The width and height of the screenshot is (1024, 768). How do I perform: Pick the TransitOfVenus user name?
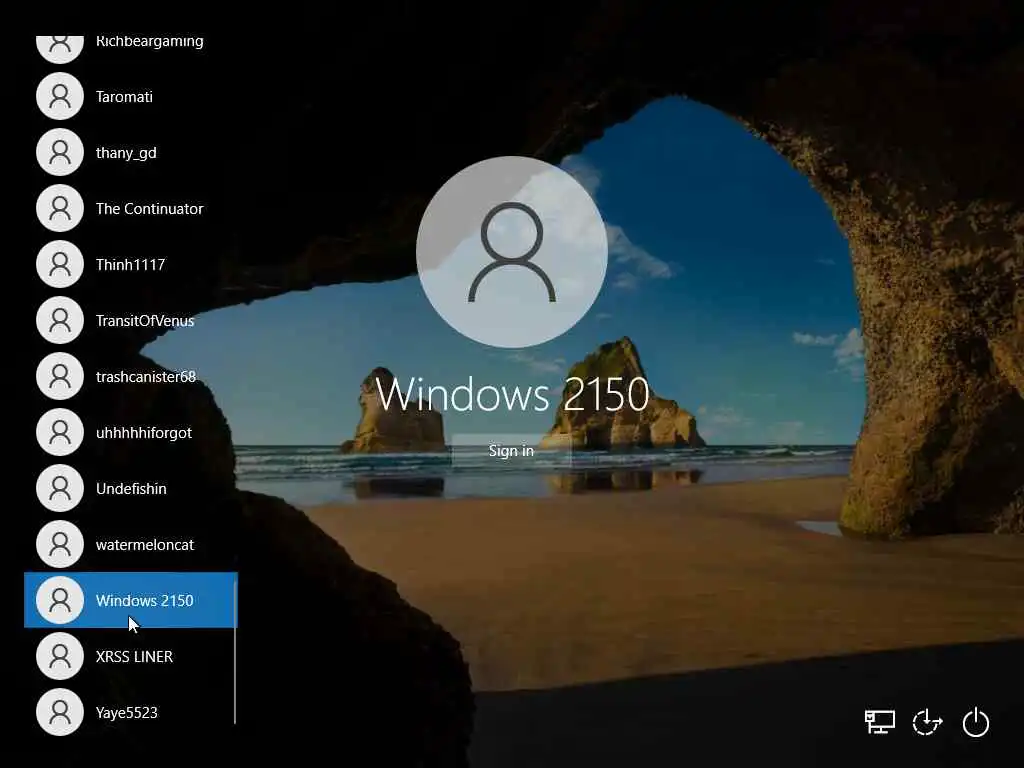145,321
